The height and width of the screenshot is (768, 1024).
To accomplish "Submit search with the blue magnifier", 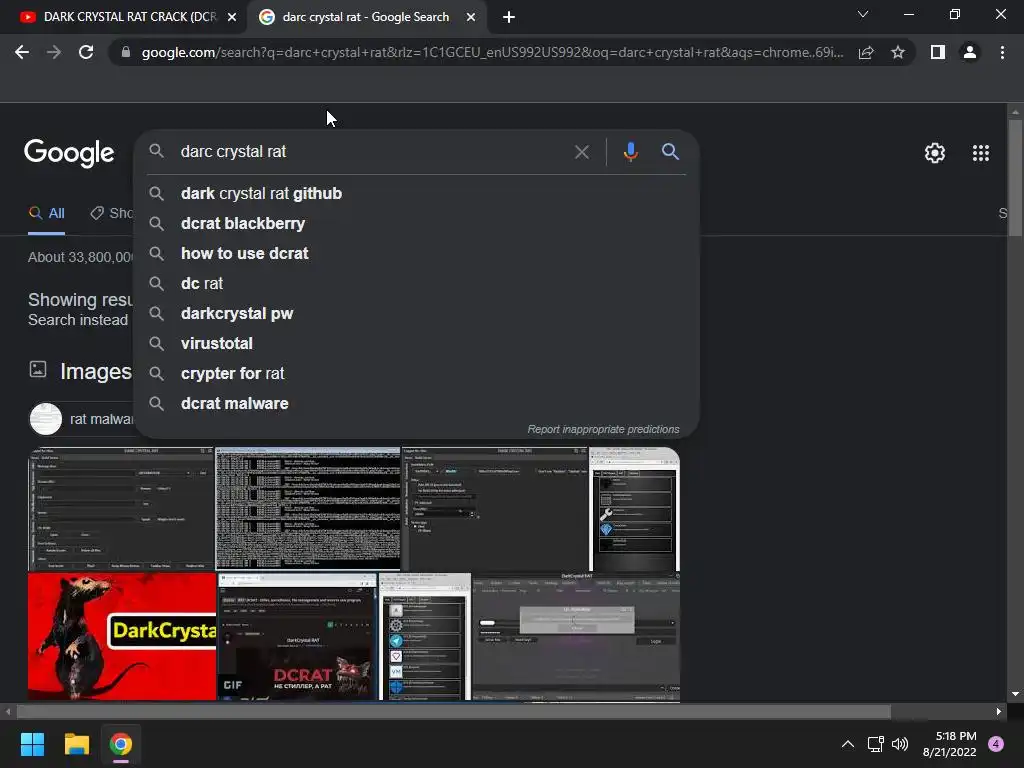I will click(670, 152).
